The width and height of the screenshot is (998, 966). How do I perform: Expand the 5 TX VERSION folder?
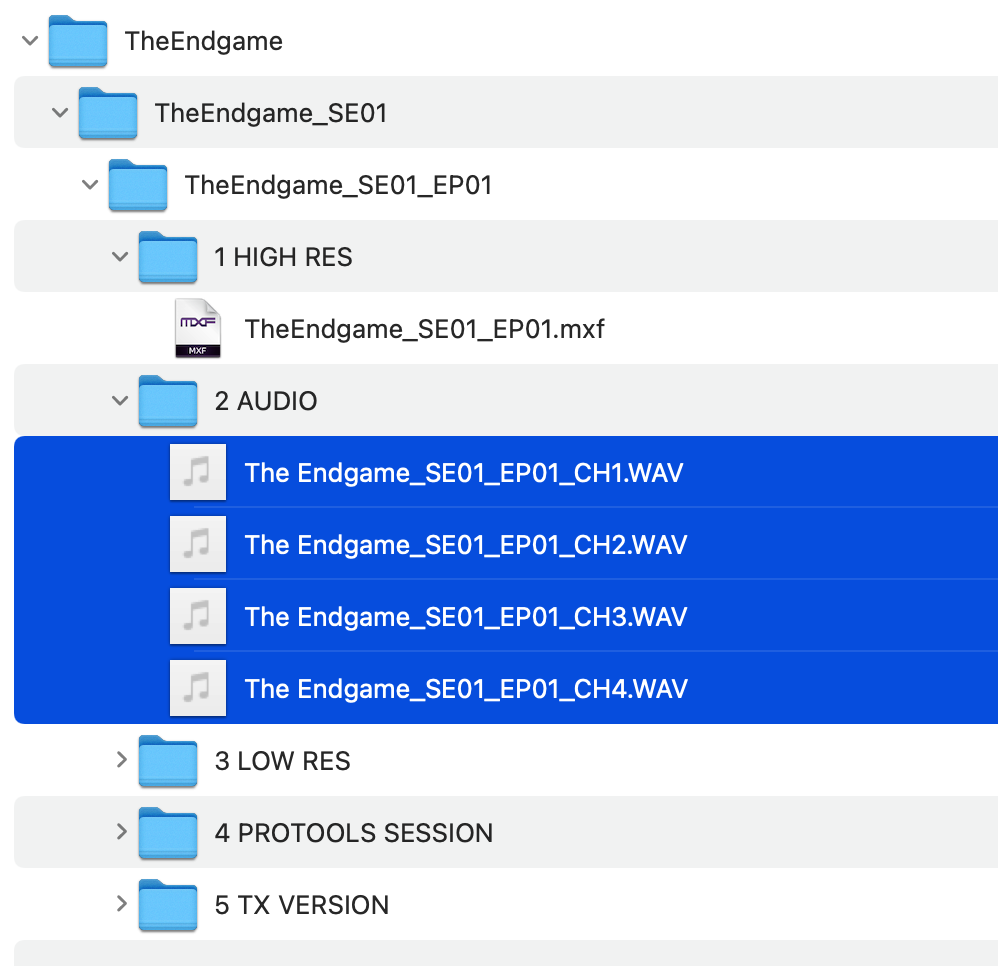point(122,904)
